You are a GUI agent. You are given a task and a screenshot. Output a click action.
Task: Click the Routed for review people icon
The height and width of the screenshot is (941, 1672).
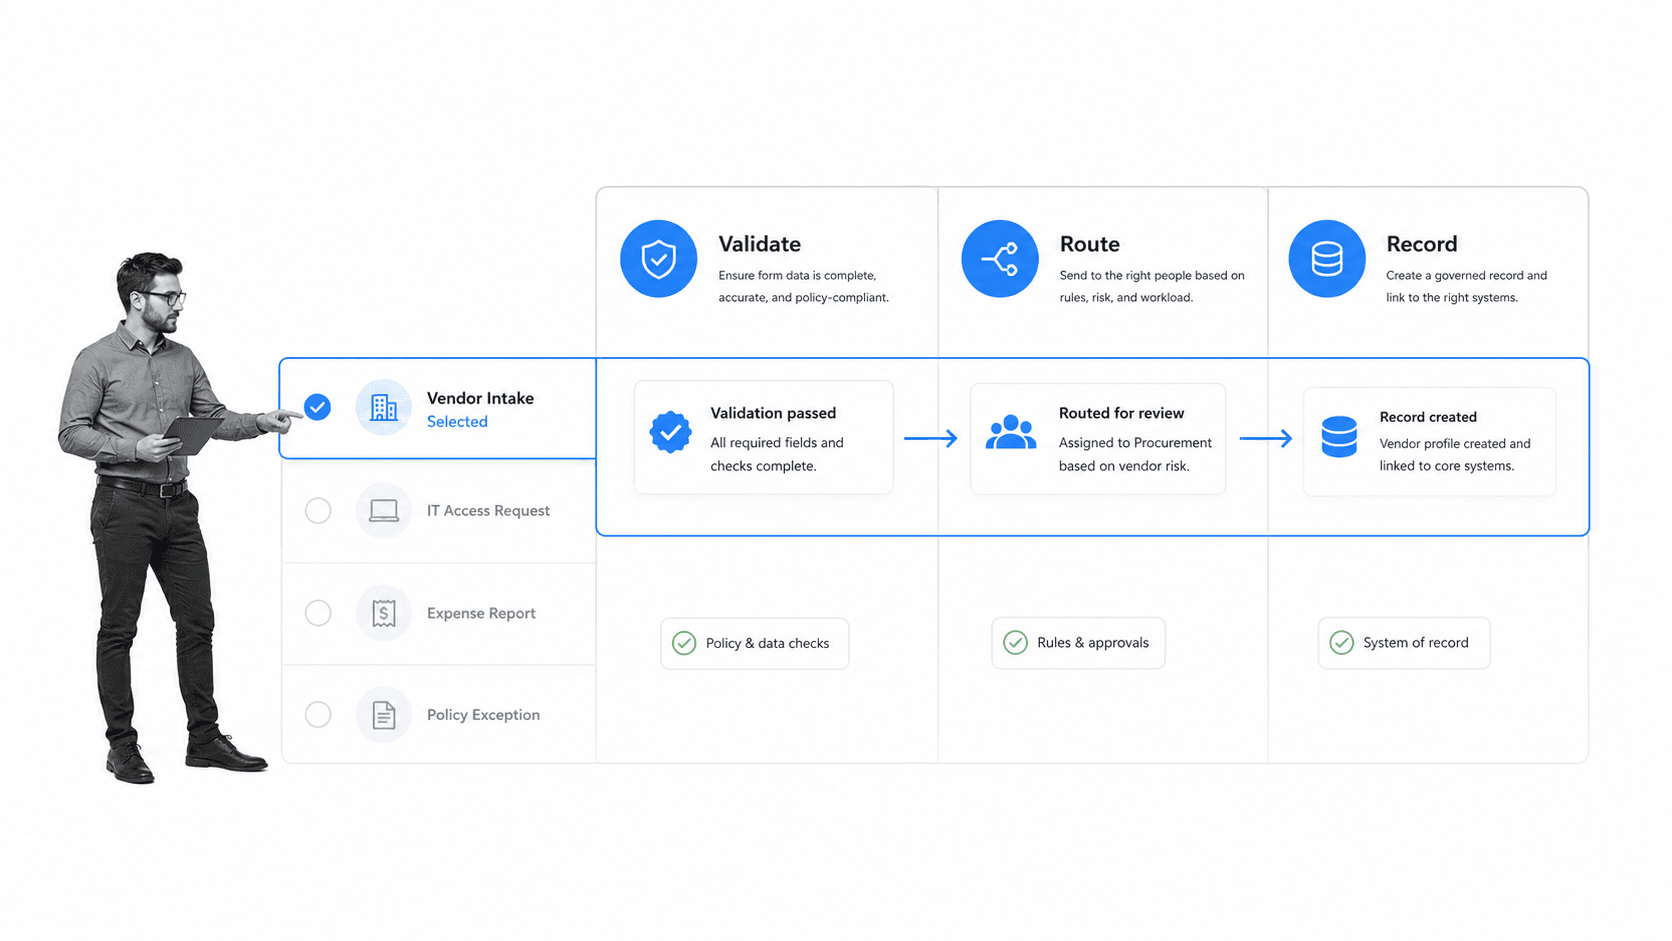(1011, 432)
